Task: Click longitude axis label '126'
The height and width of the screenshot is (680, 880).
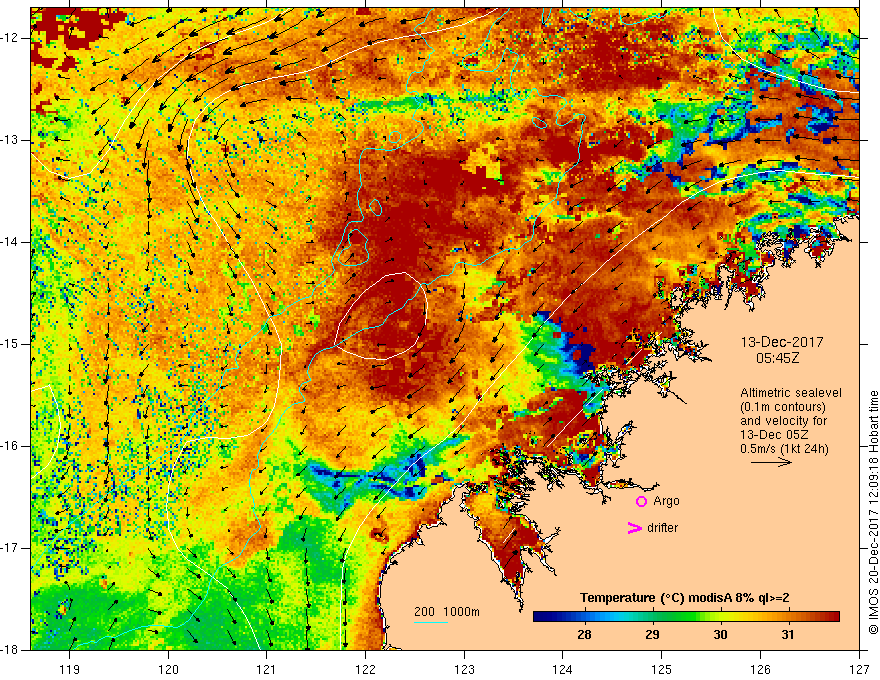Action: (760, 669)
